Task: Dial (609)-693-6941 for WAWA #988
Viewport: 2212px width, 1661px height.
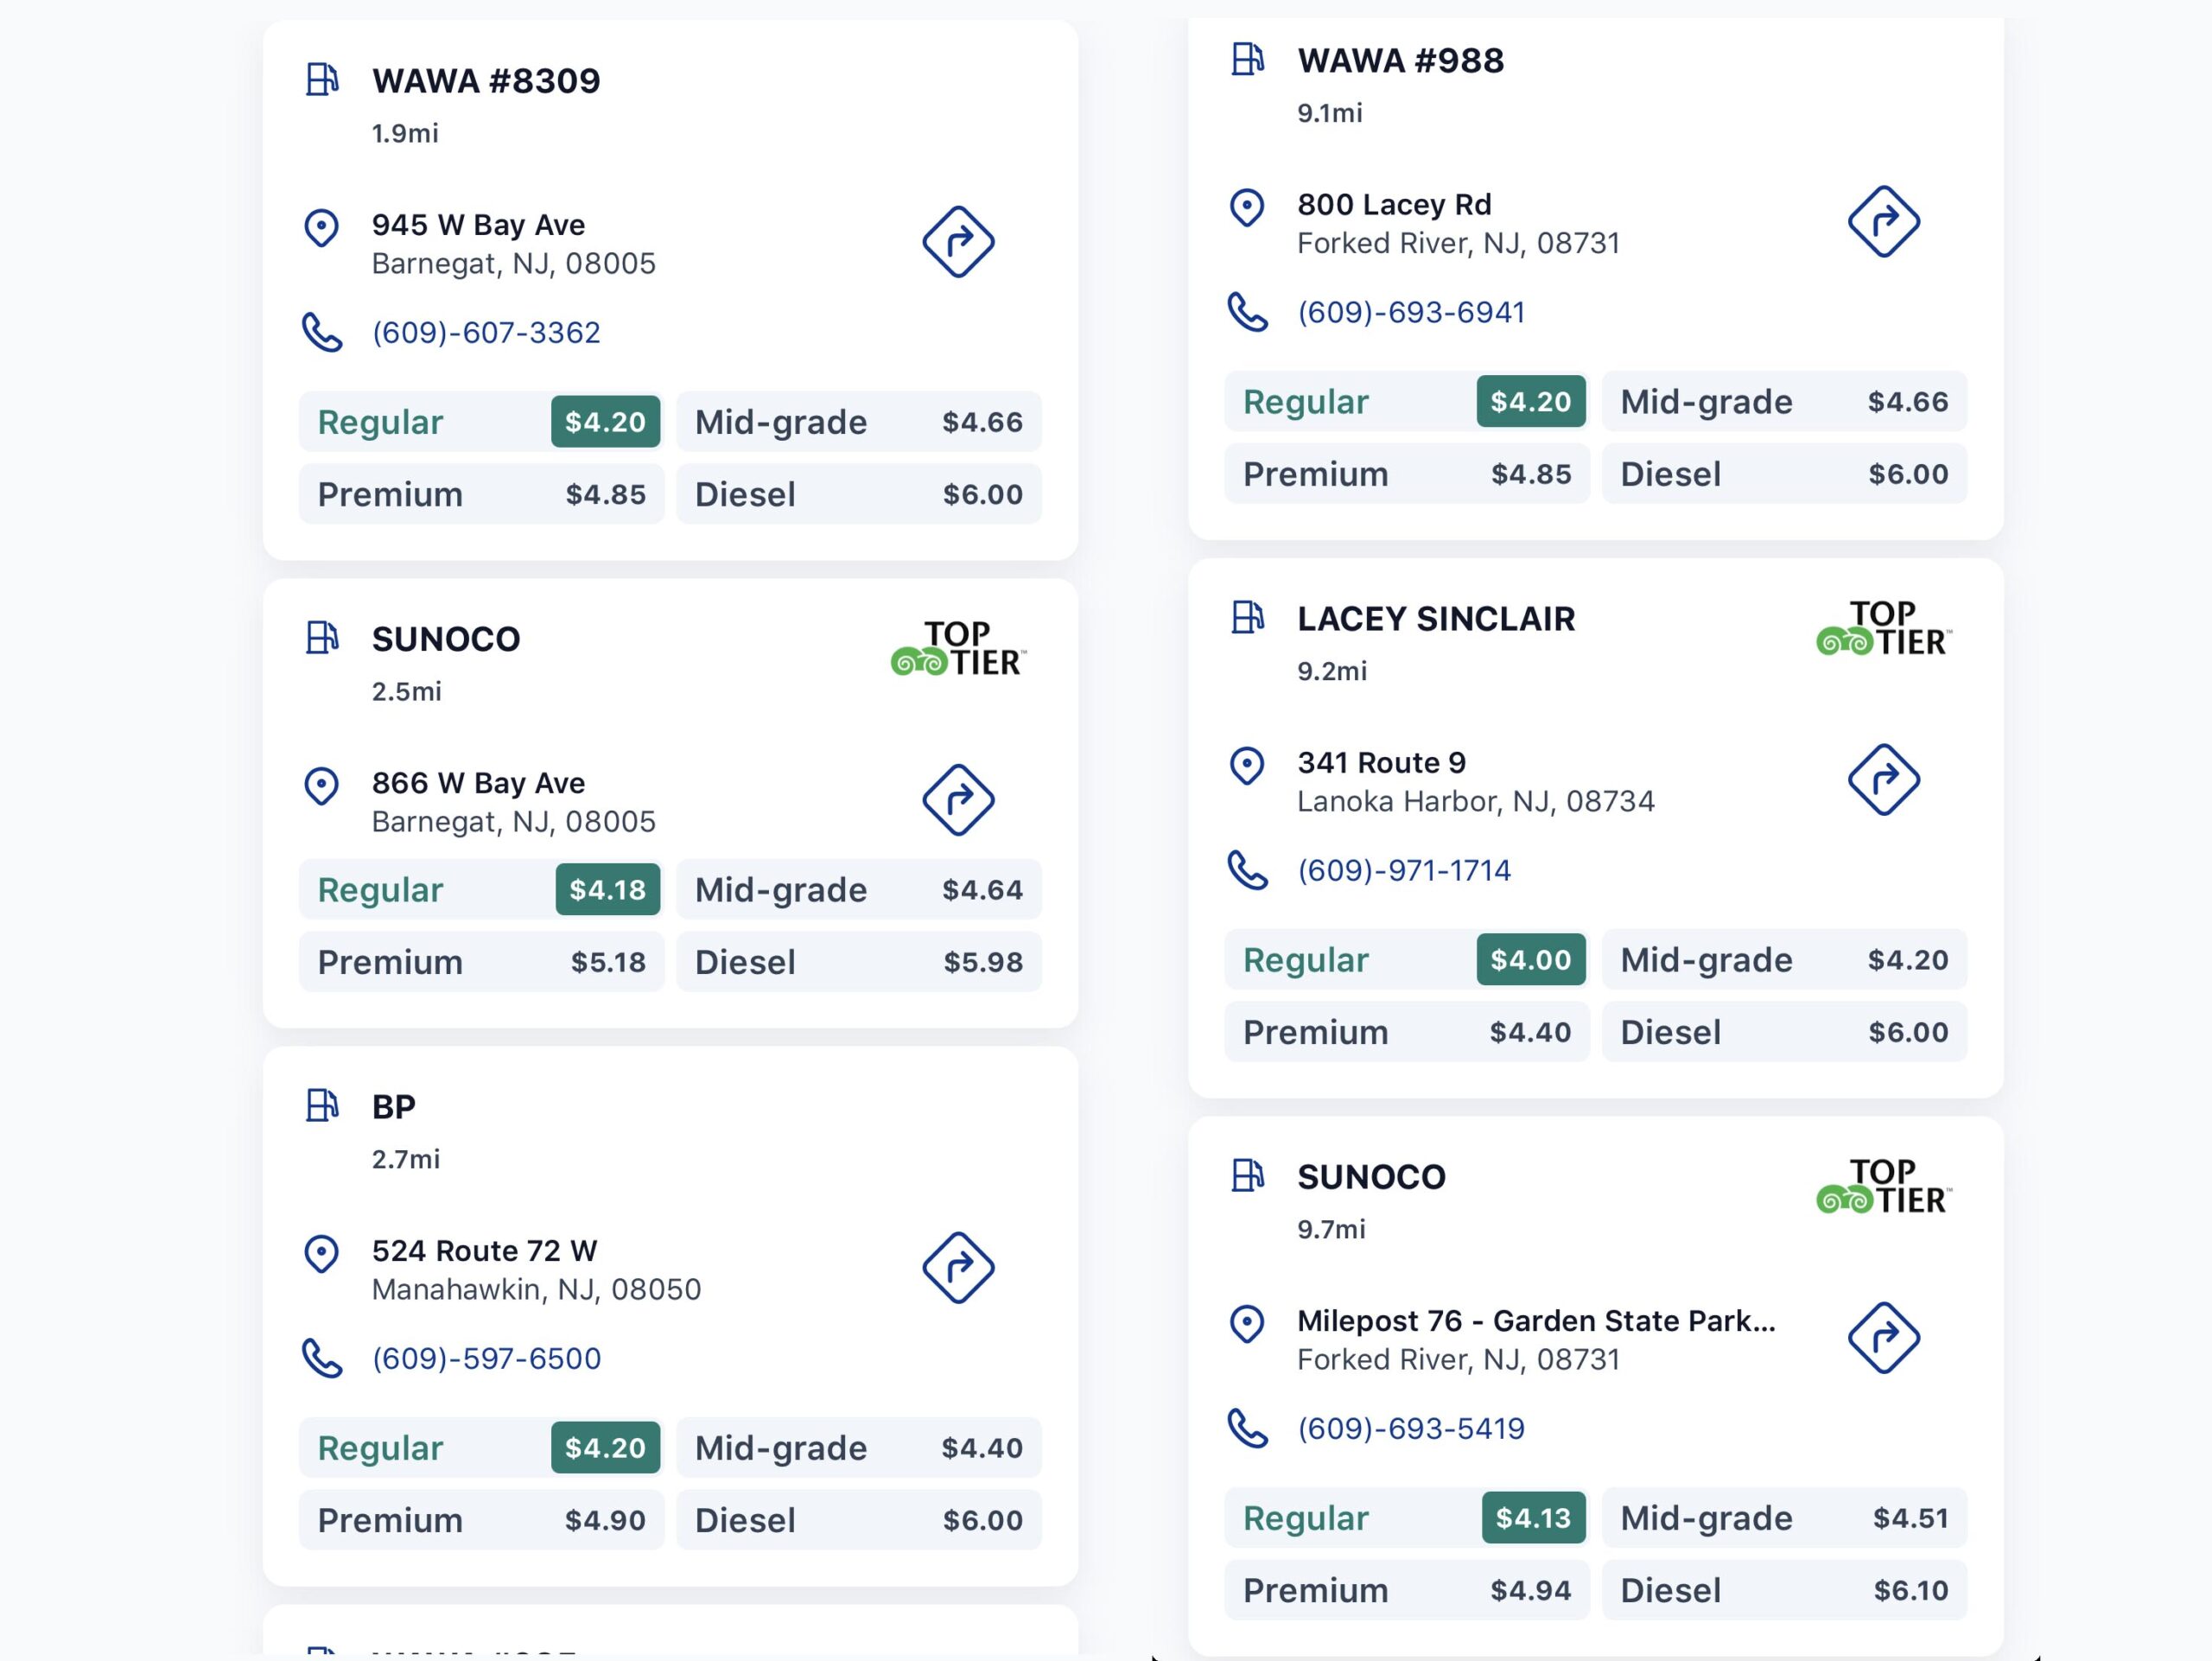Action: coord(1411,313)
